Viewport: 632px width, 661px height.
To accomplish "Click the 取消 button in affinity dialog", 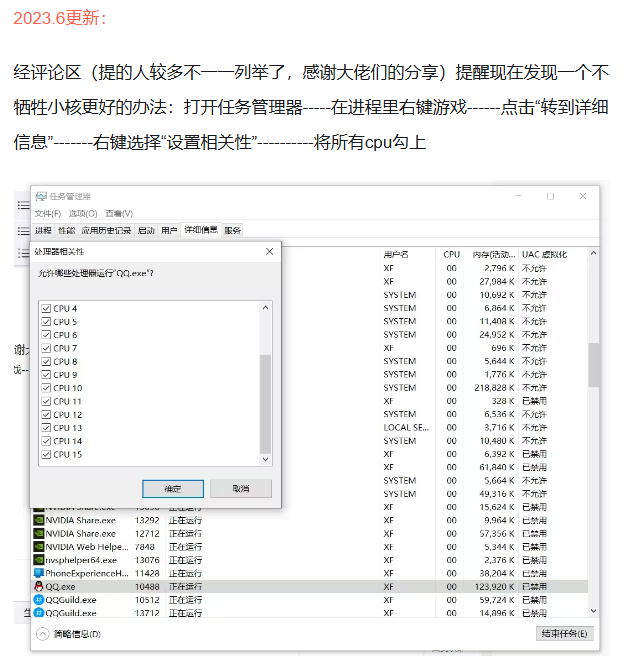I will (x=241, y=489).
